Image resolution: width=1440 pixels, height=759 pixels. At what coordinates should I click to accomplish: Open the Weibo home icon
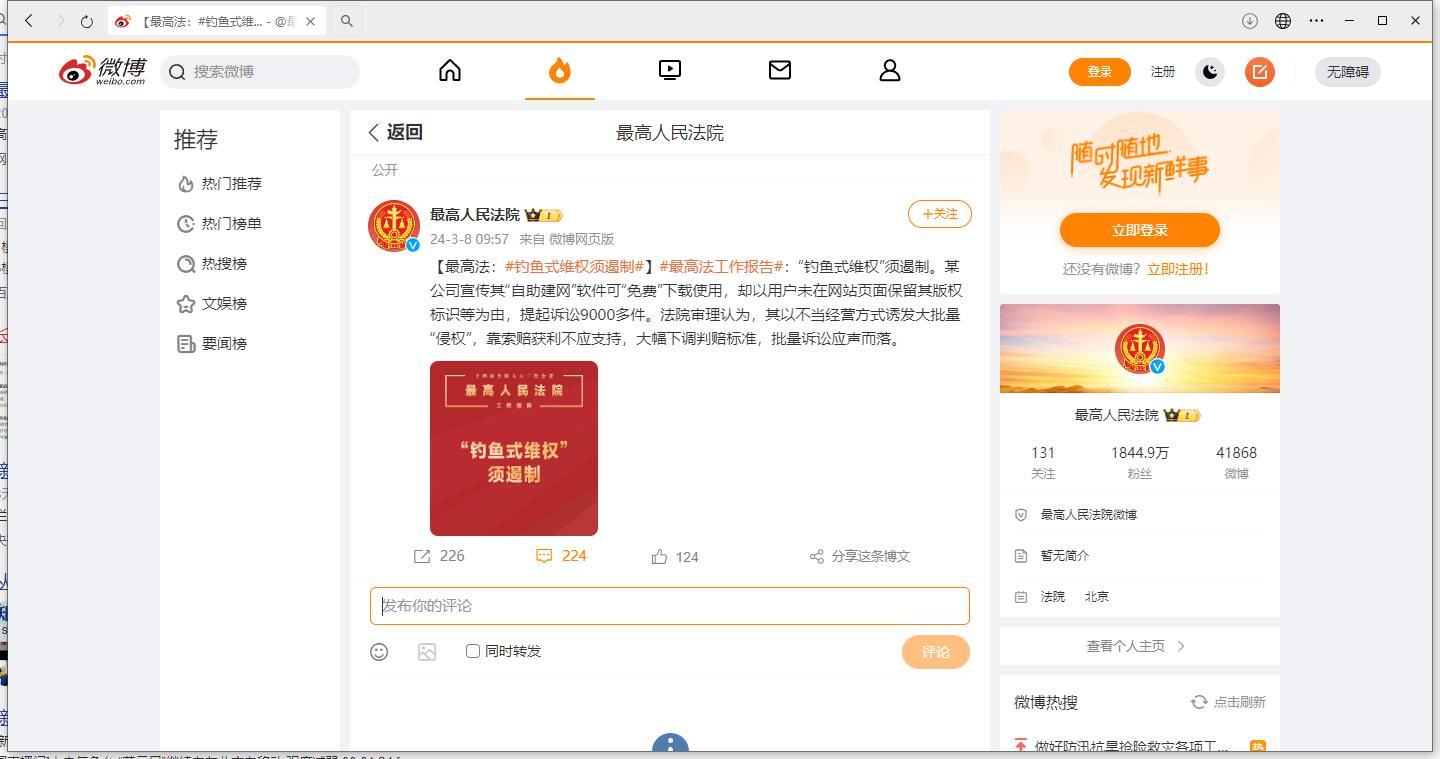point(450,71)
